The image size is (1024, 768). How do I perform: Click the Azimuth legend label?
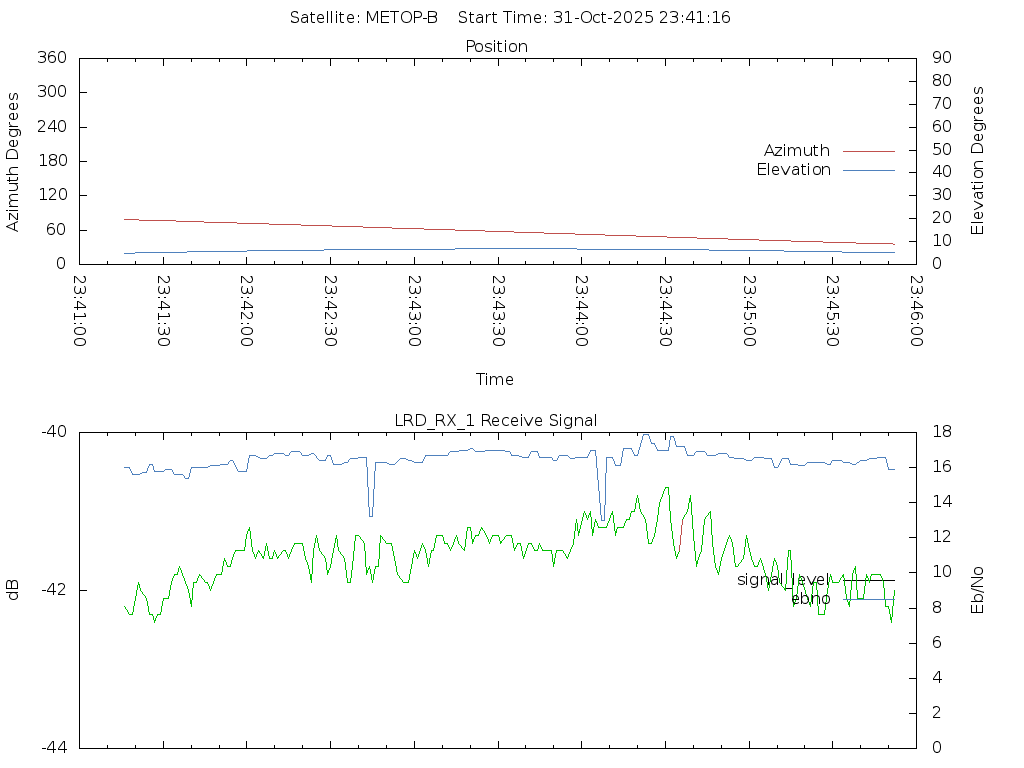pos(796,151)
